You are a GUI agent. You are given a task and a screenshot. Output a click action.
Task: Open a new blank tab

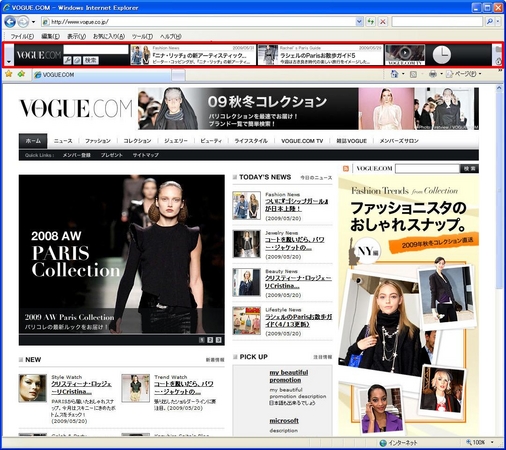point(179,75)
